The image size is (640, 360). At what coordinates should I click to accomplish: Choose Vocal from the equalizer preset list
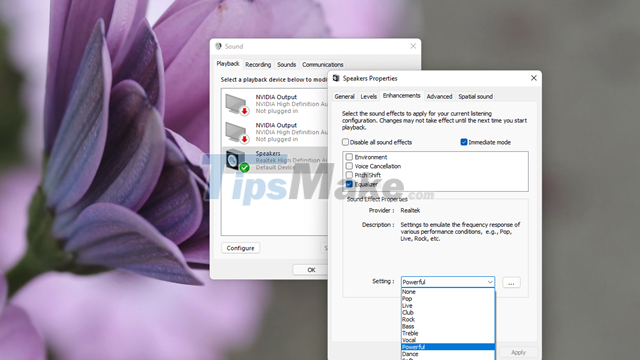coord(448,340)
